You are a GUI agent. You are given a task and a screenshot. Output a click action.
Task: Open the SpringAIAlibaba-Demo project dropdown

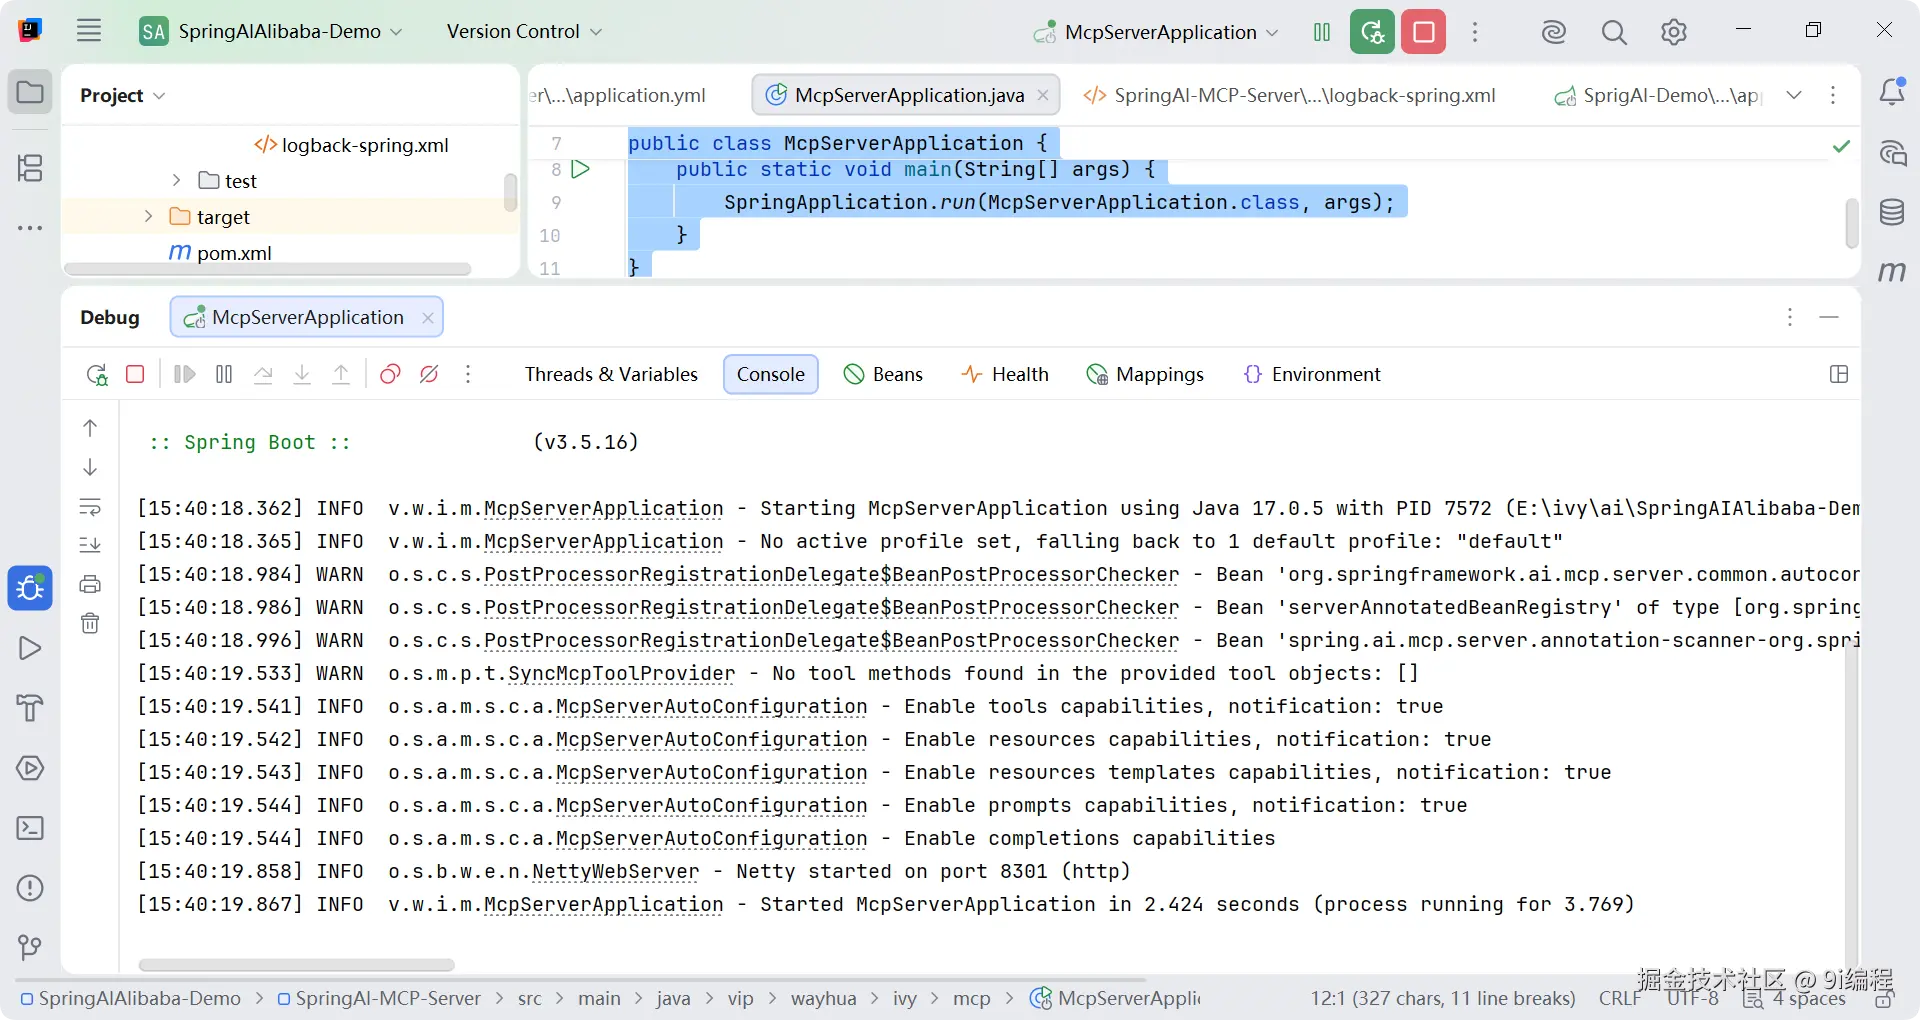coord(272,31)
